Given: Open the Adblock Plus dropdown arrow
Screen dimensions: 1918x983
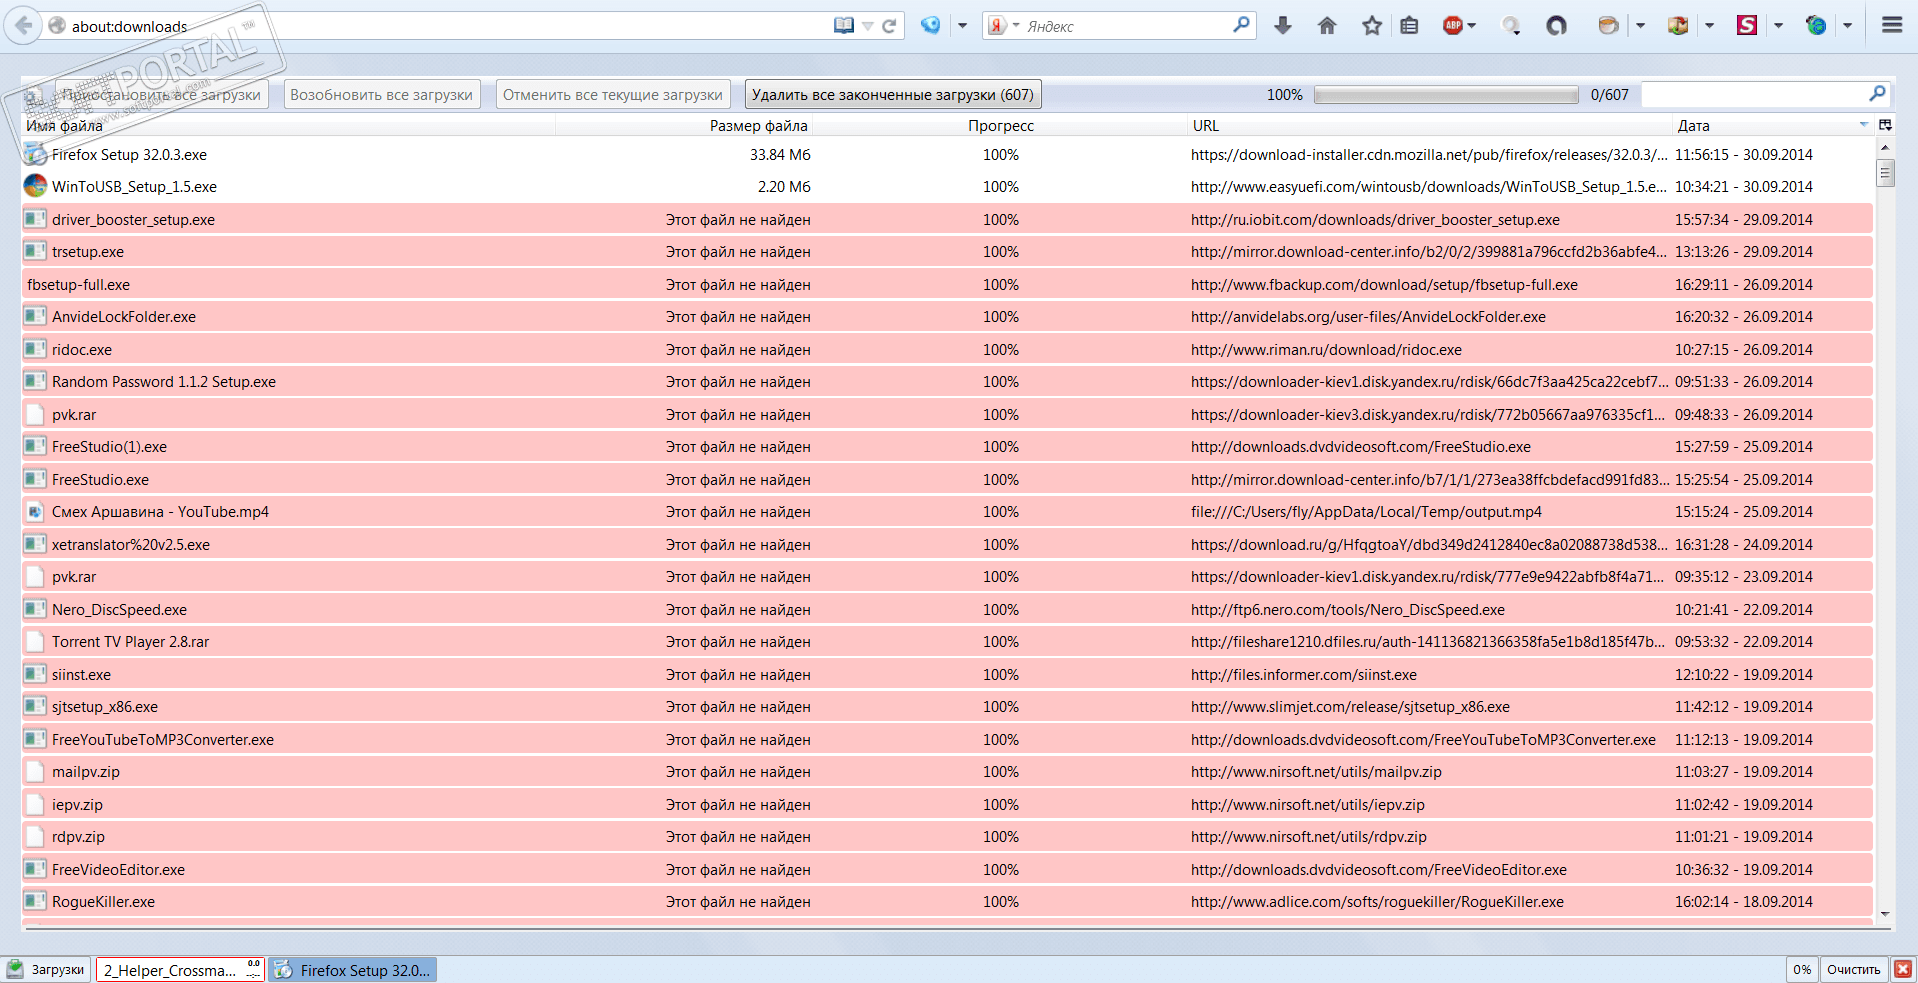Looking at the screenshot, I should click(1472, 26).
